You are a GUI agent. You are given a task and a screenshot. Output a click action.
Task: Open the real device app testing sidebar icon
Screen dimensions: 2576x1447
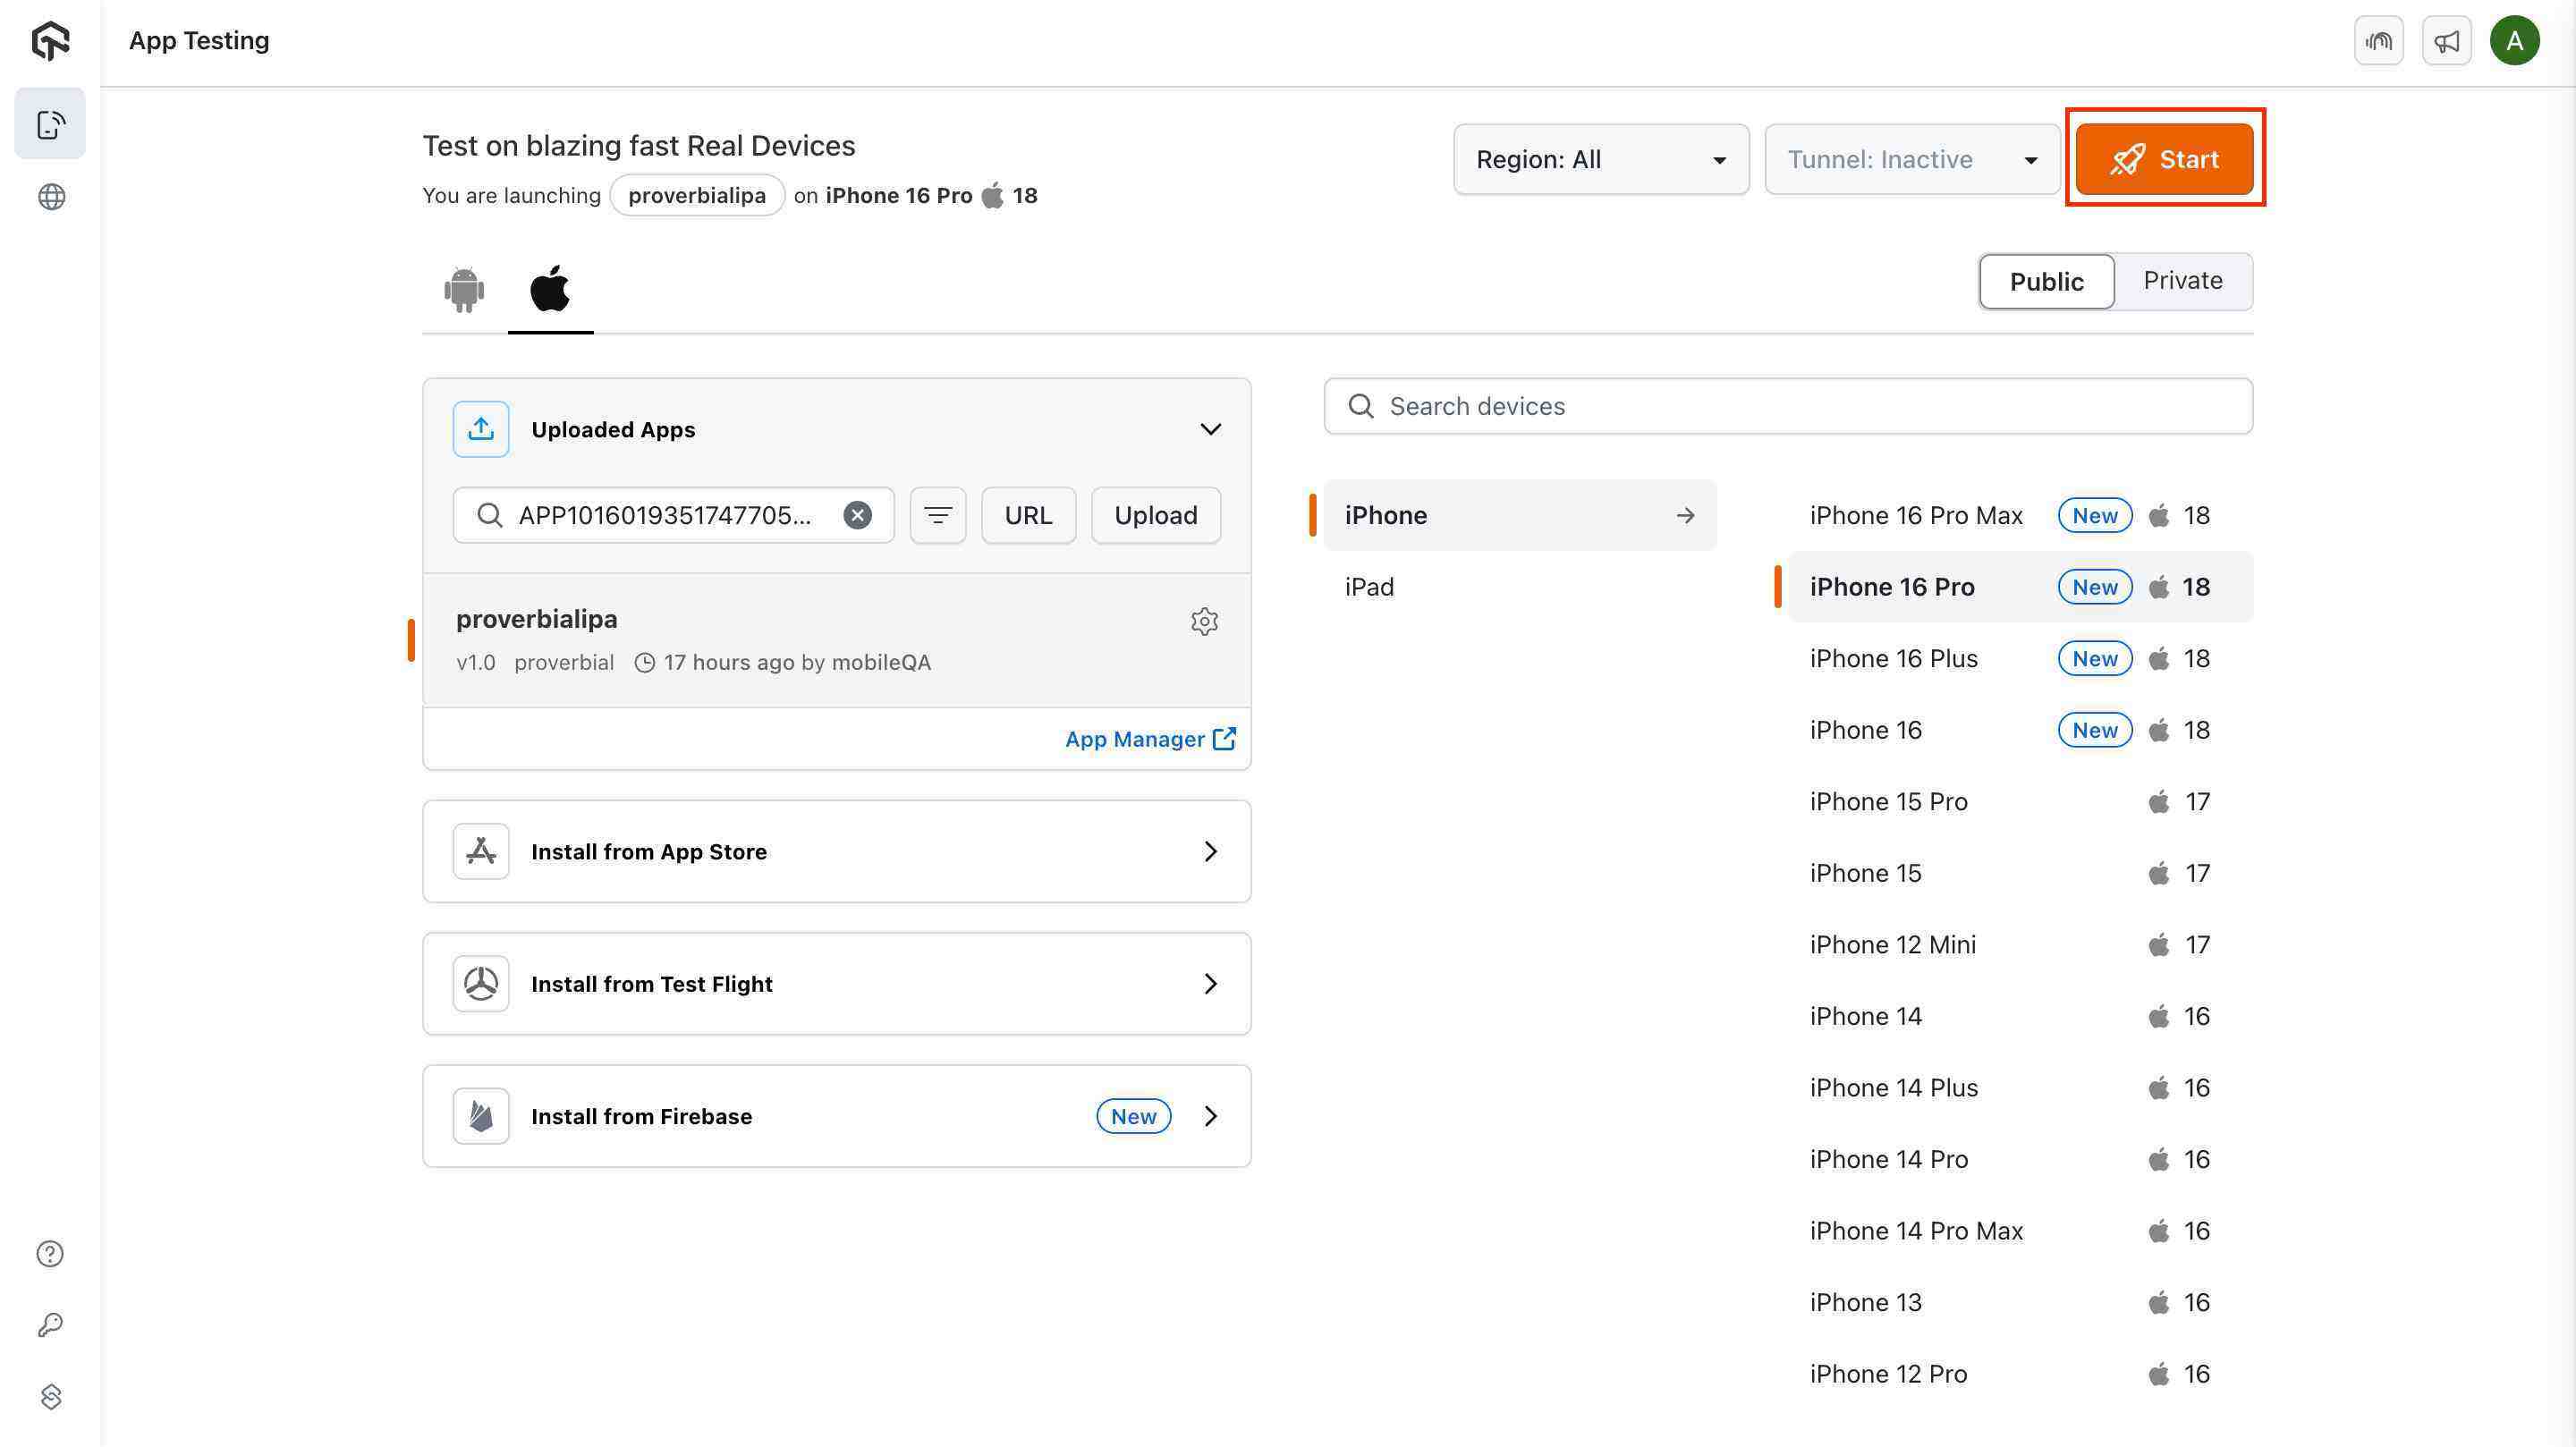50,124
